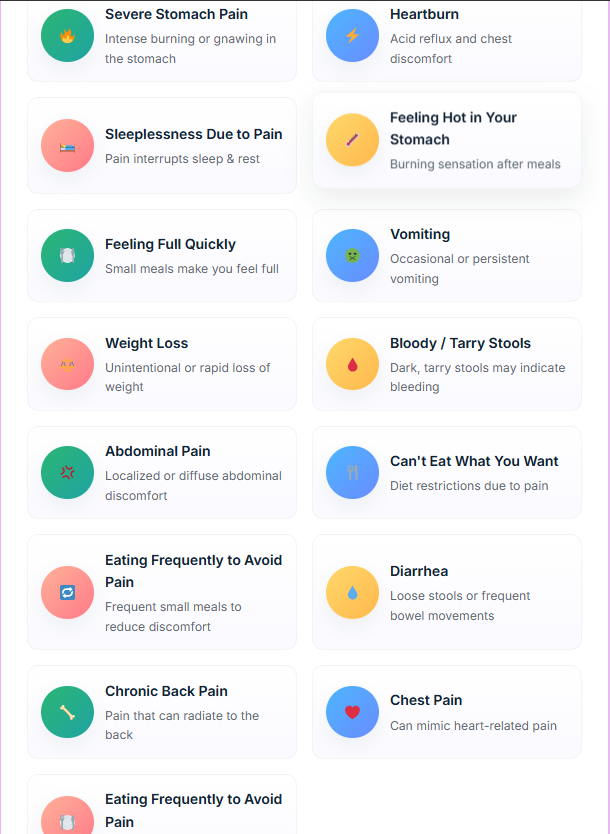This screenshot has height=834, width=610.
Task: Click the lightning bolt Heartburn icon
Action: pos(352,36)
